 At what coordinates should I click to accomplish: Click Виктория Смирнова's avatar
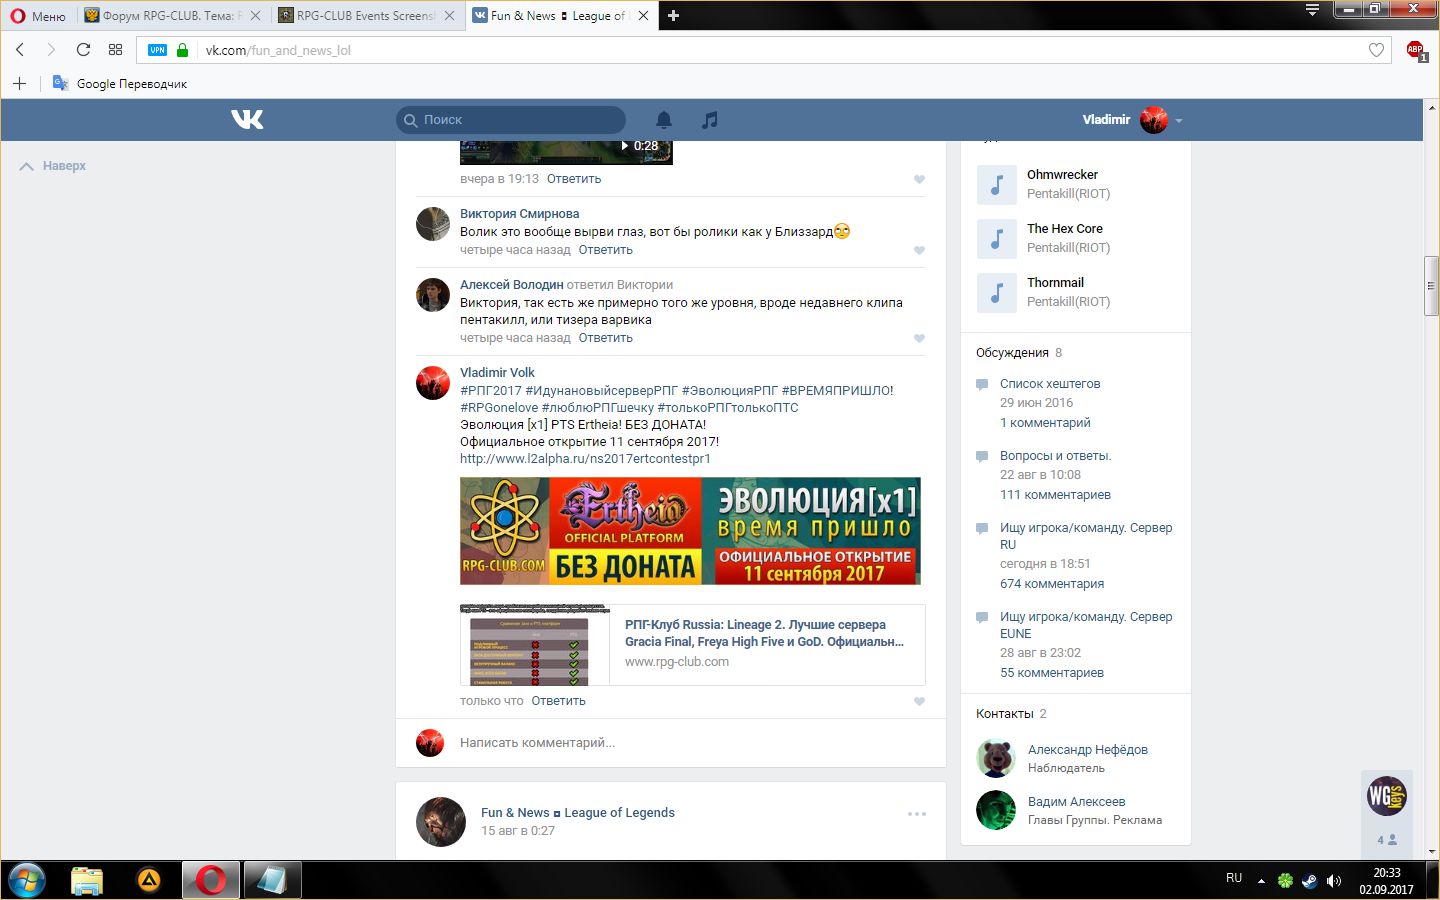tap(433, 224)
